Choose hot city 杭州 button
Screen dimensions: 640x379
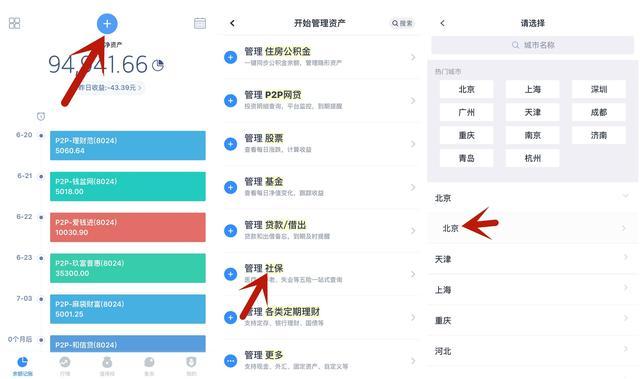(x=533, y=158)
